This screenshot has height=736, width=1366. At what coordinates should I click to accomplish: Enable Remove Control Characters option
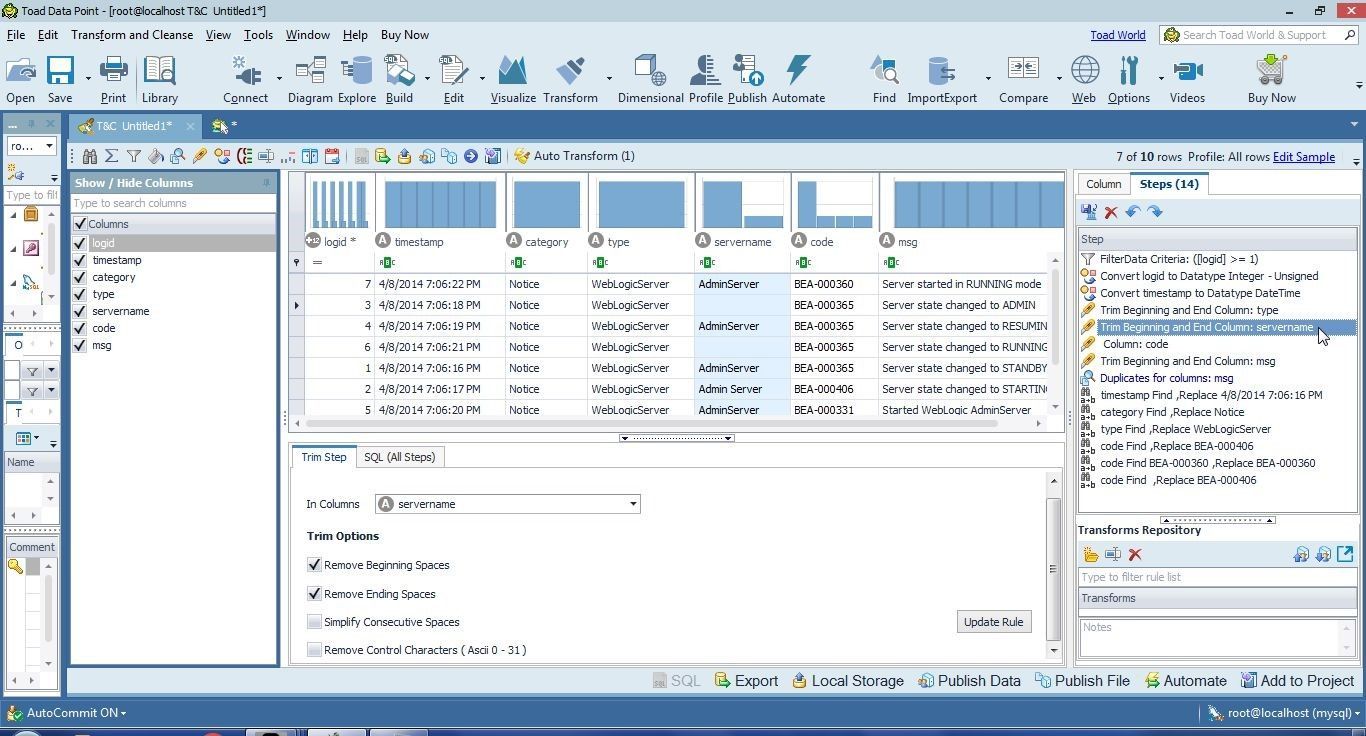tap(314, 650)
